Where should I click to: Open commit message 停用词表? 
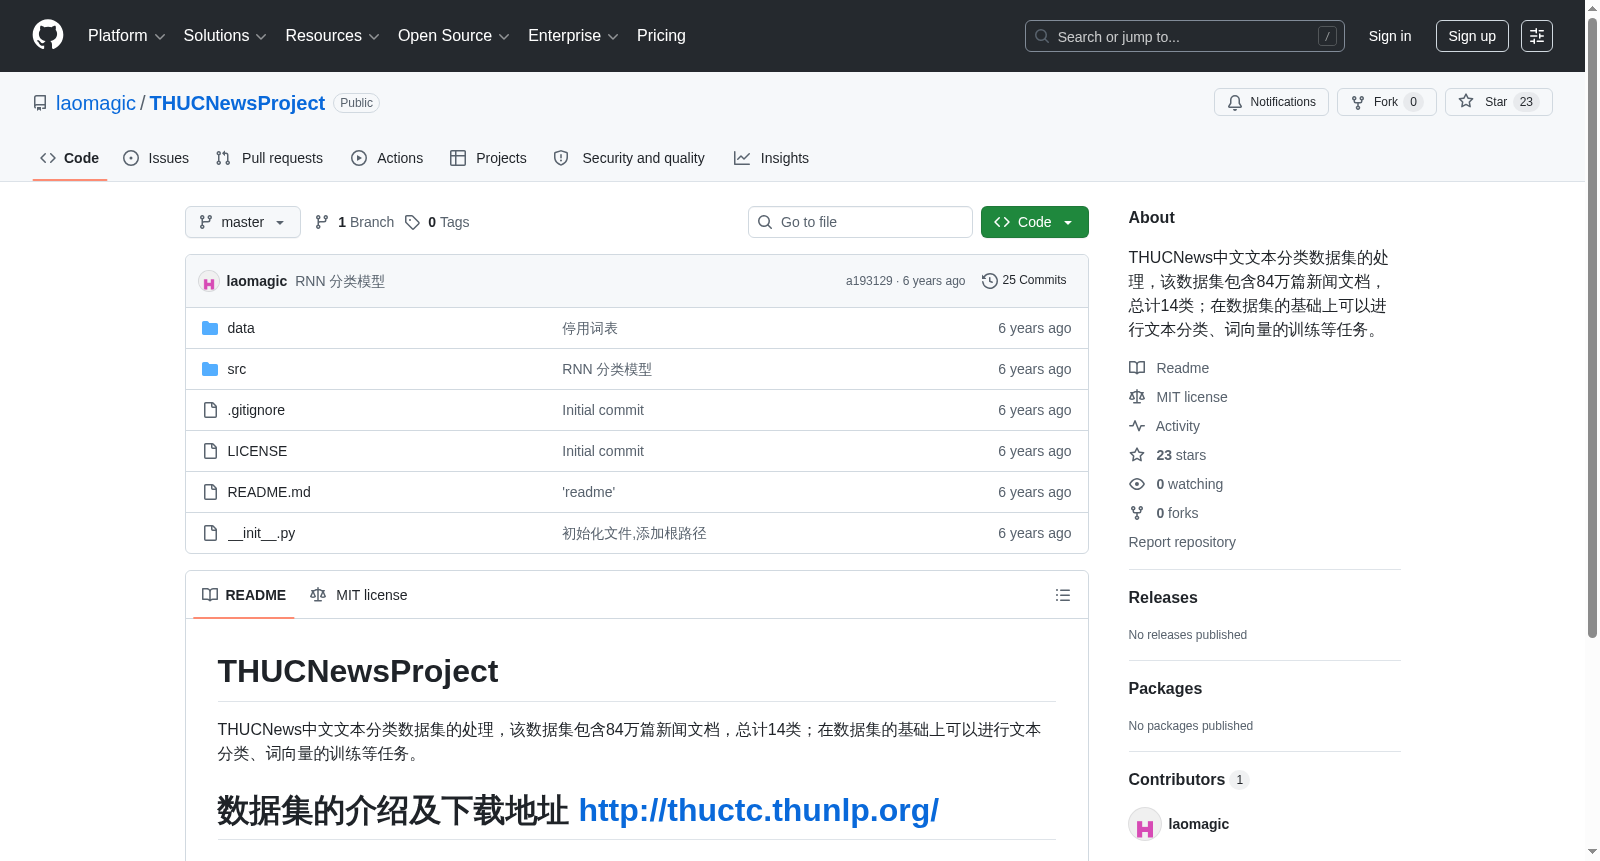coord(590,328)
